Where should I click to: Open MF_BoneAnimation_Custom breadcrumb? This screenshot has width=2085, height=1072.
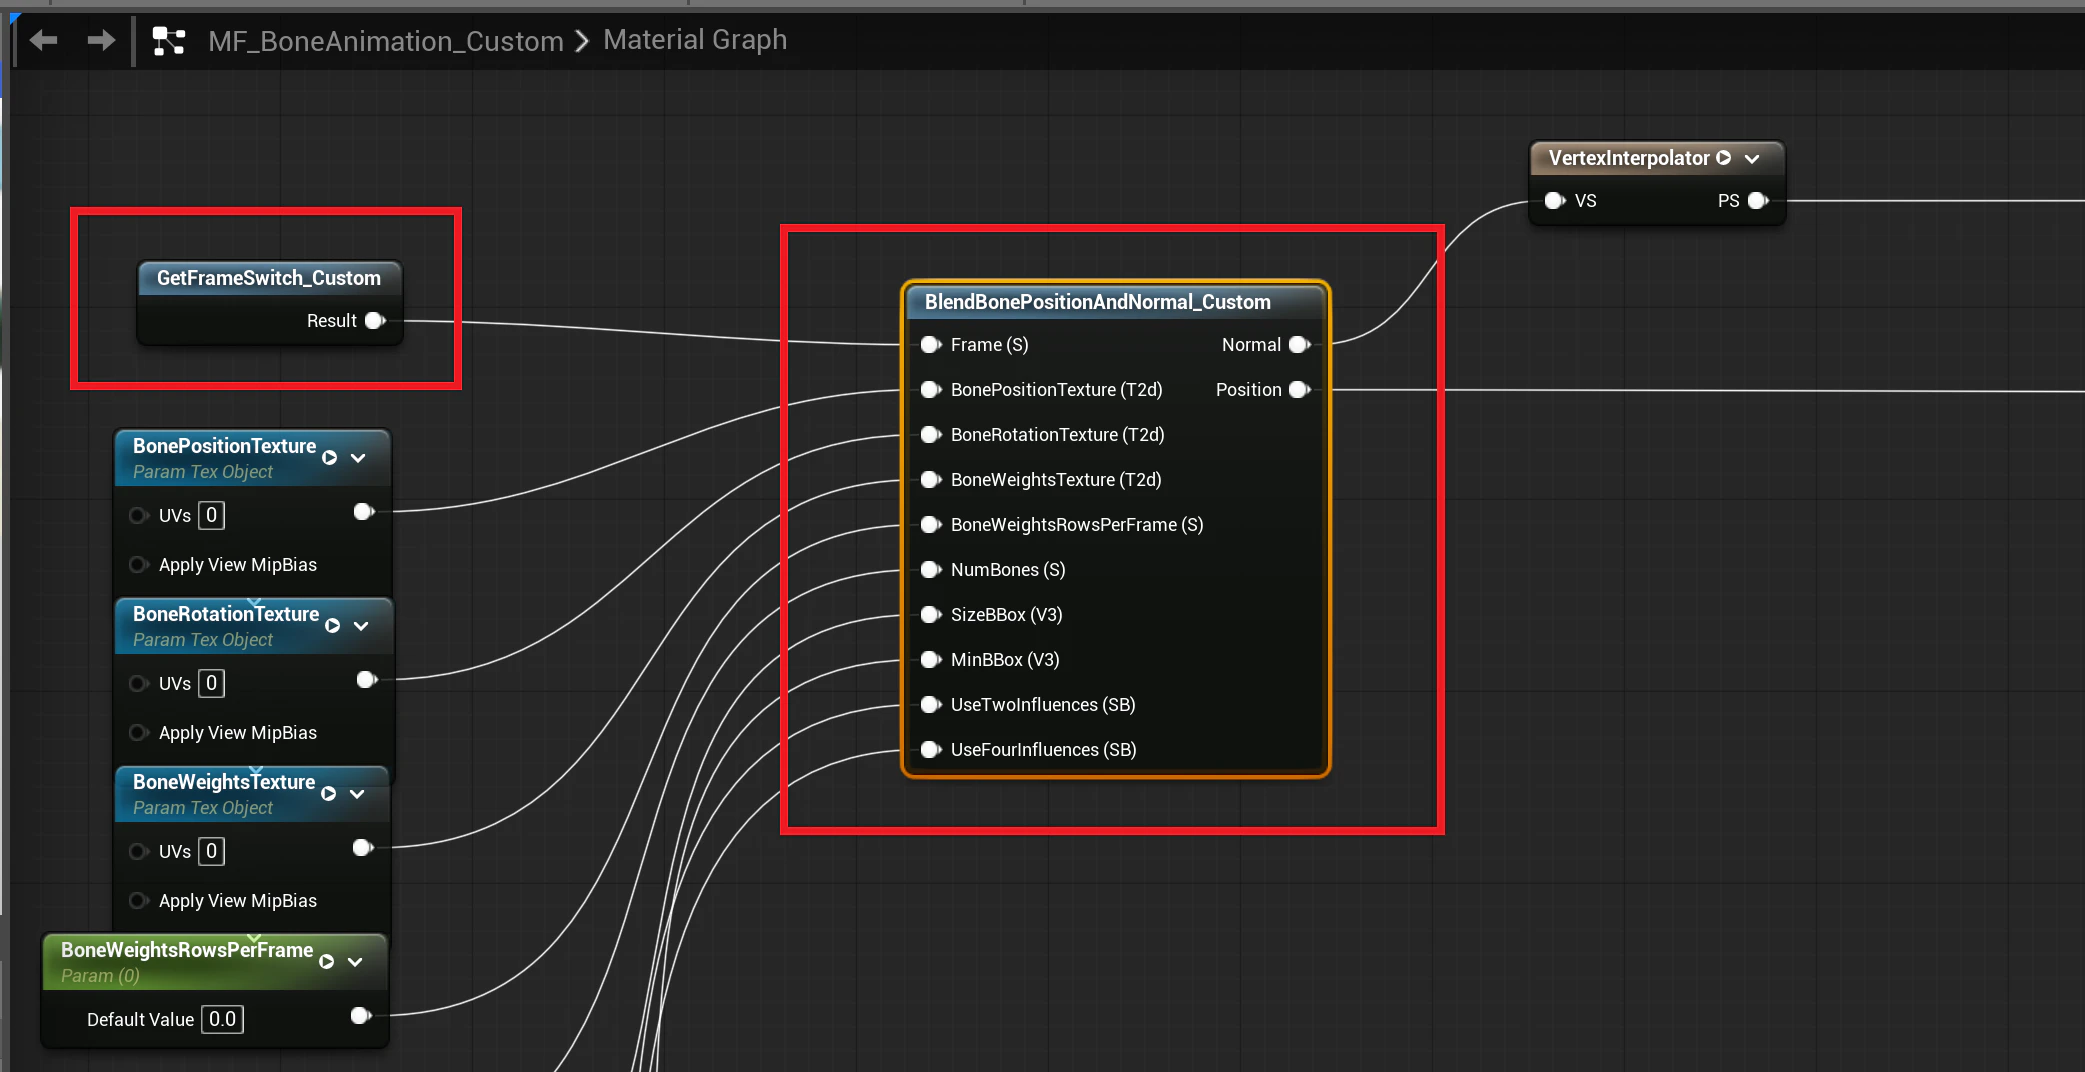tap(386, 41)
